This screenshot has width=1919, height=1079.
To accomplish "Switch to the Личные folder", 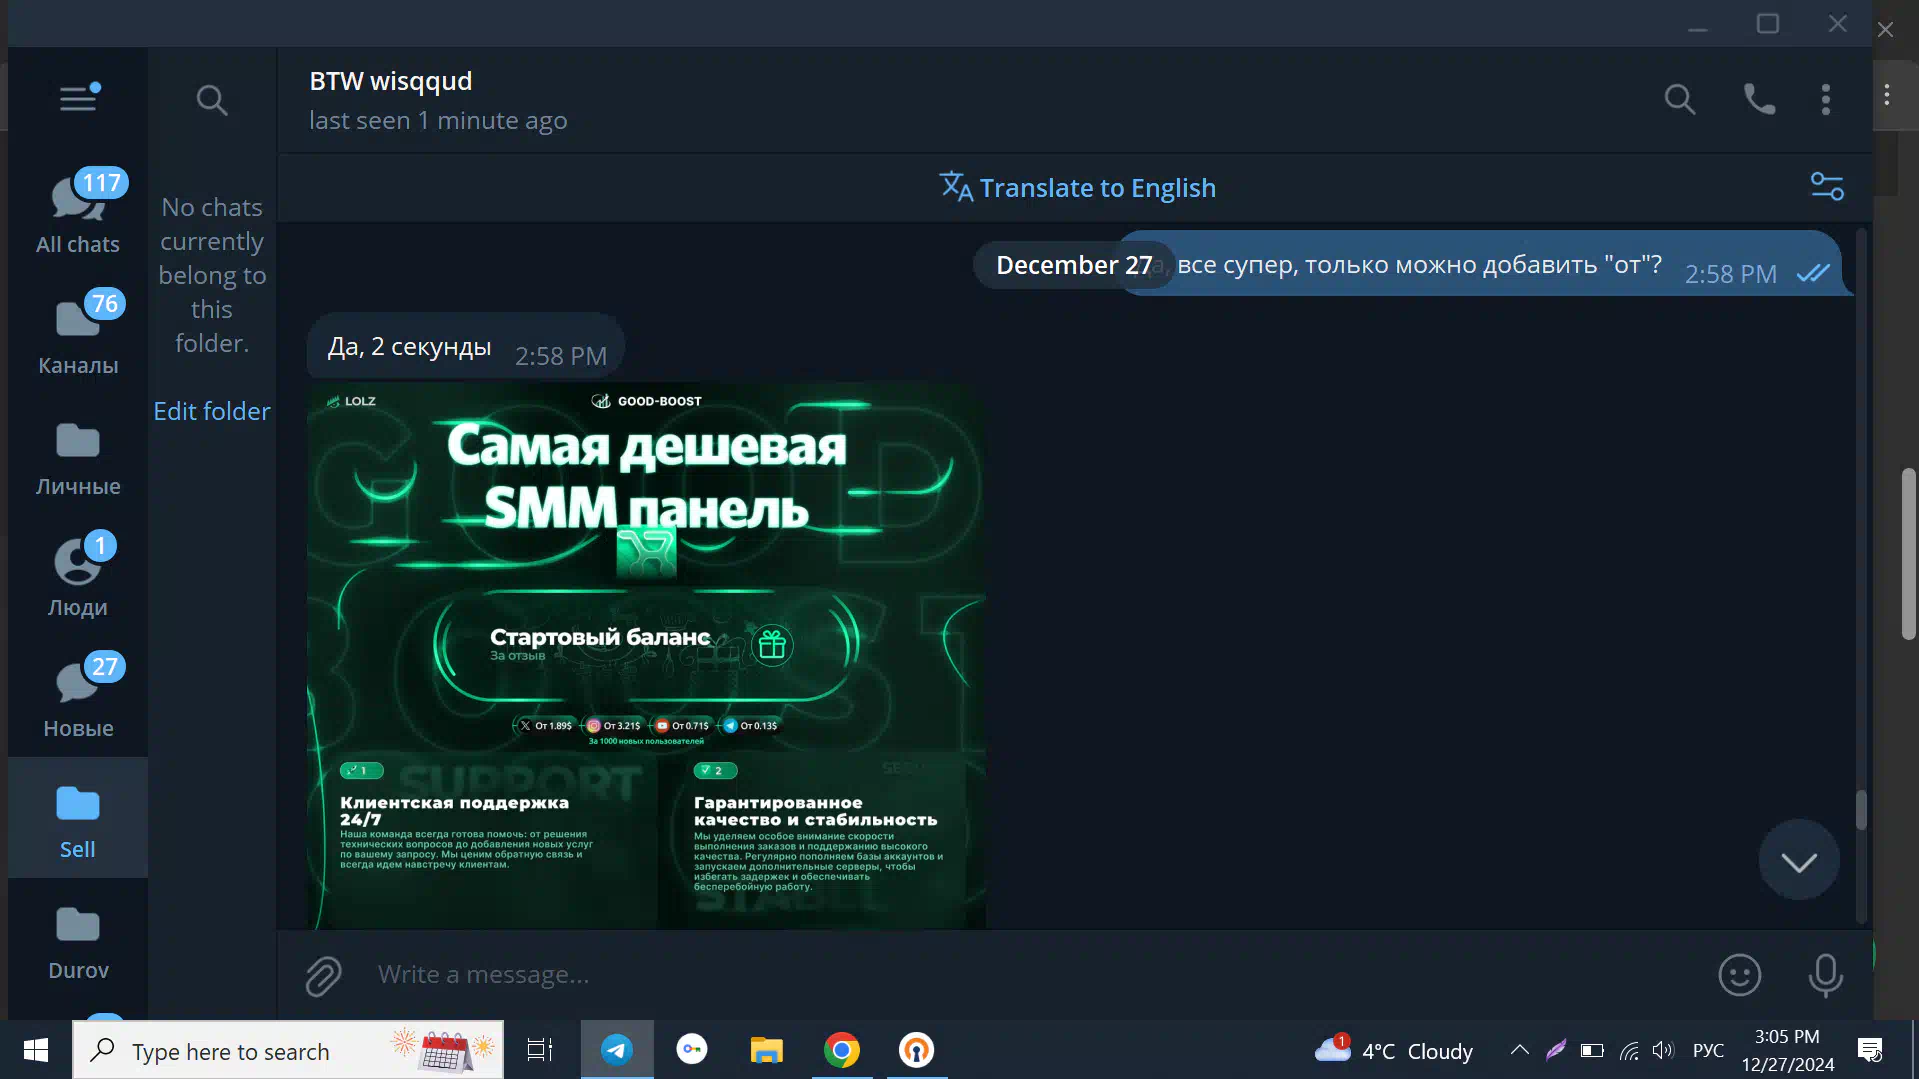I will (78, 454).
